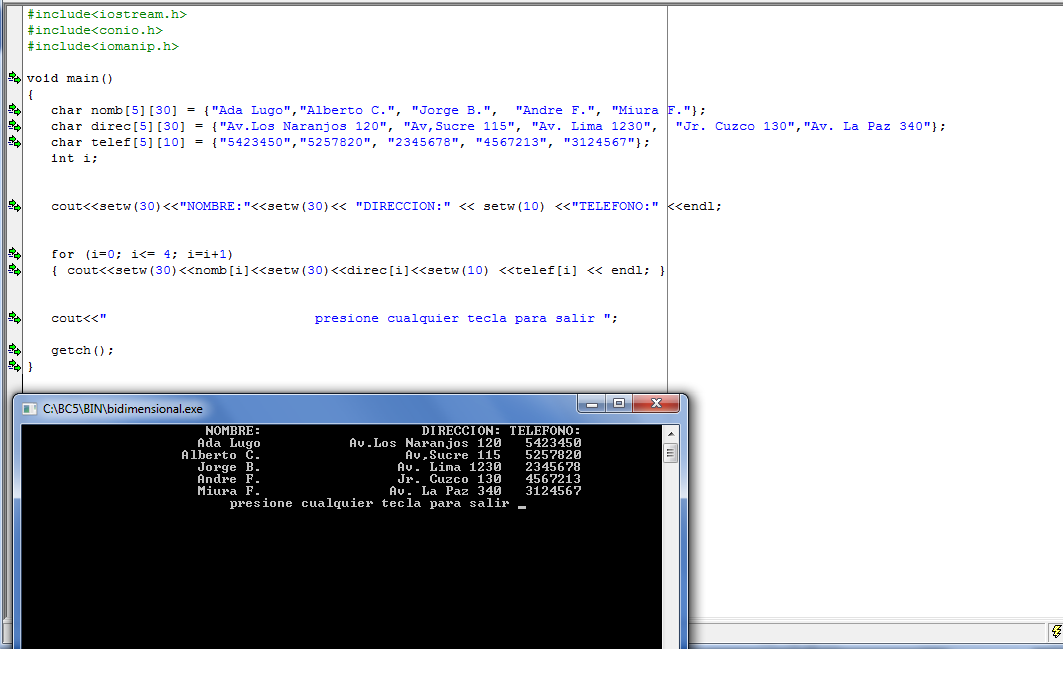Viewport: 1063px width, 678px height.
Task: Click the console scrollbar thumb
Action: click(671, 452)
